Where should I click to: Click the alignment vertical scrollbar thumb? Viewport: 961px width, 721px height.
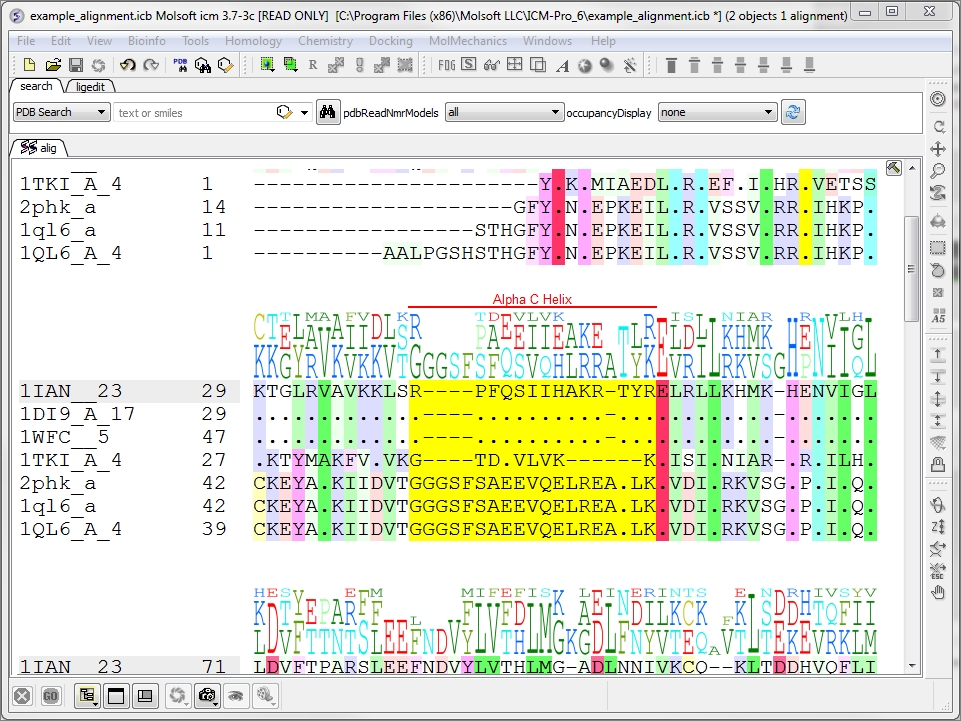tap(911, 269)
